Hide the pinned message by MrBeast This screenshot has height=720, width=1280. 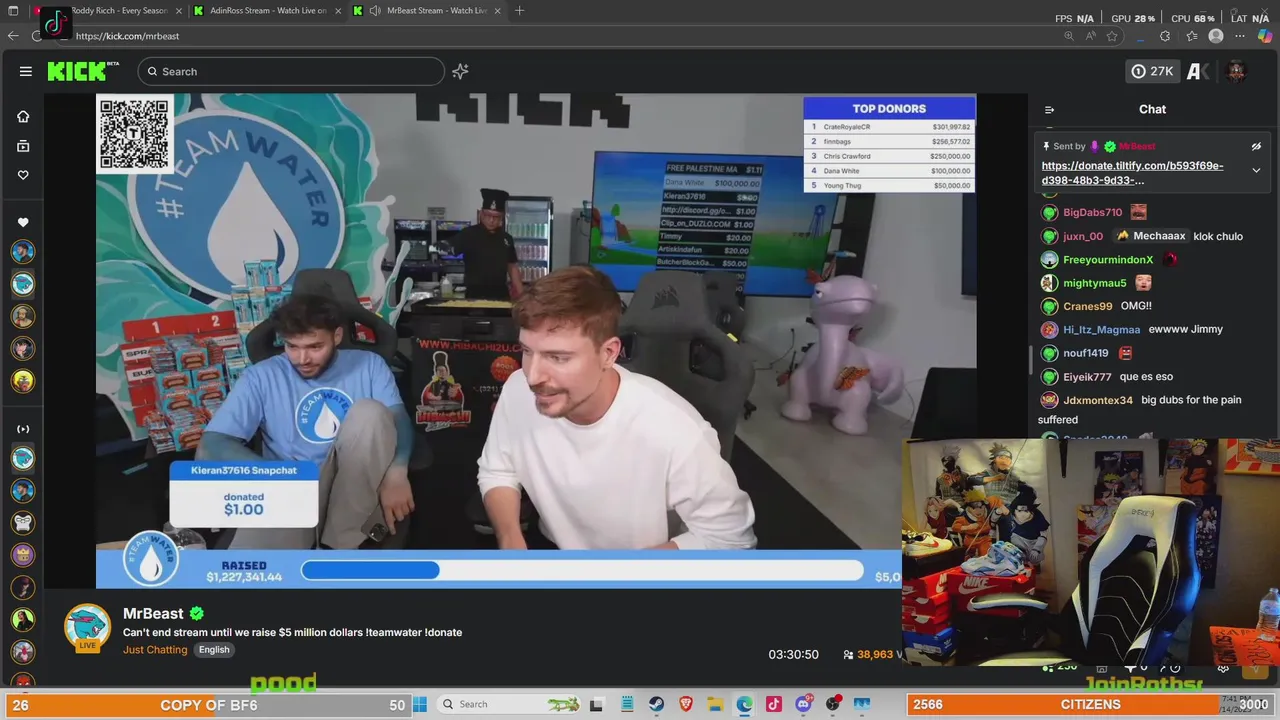1256,146
